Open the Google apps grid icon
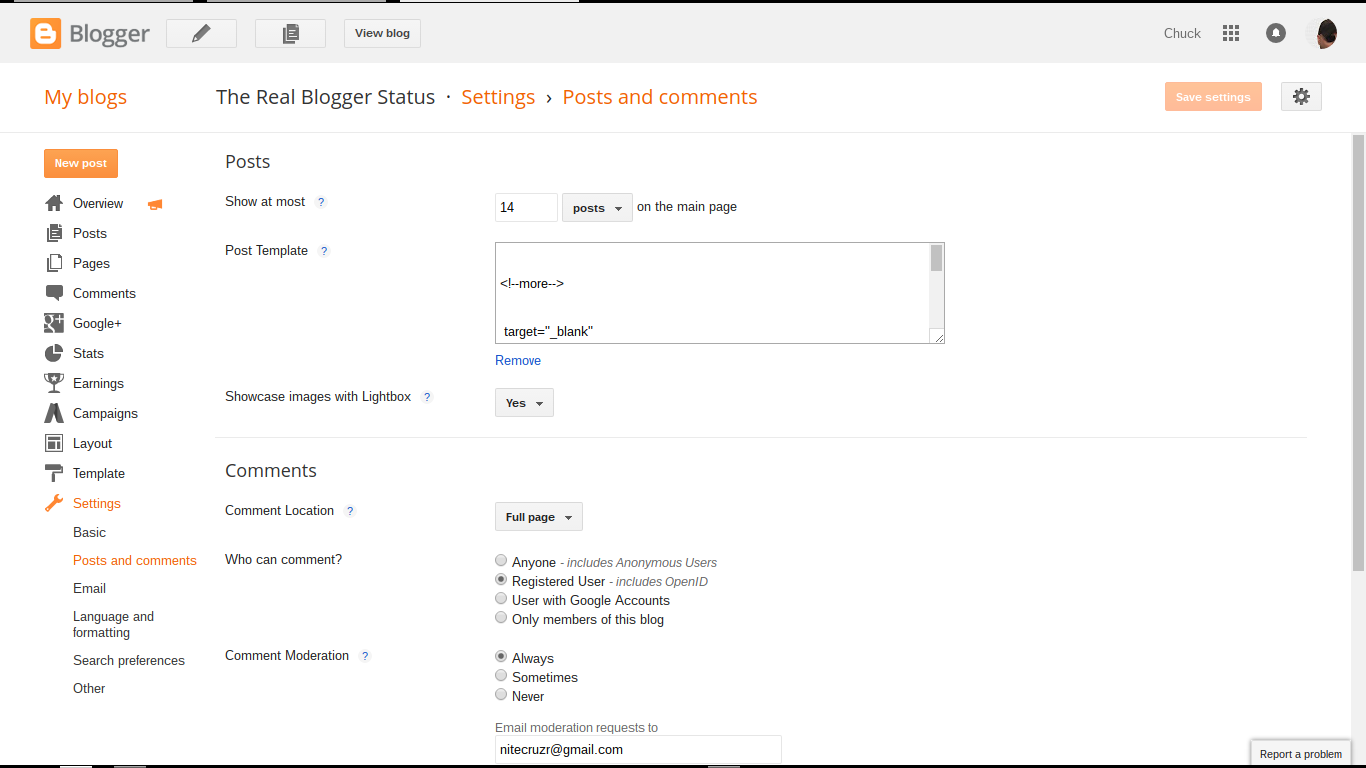Image resolution: width=1366 pixels, height=768 pixels. (1231, 33)
